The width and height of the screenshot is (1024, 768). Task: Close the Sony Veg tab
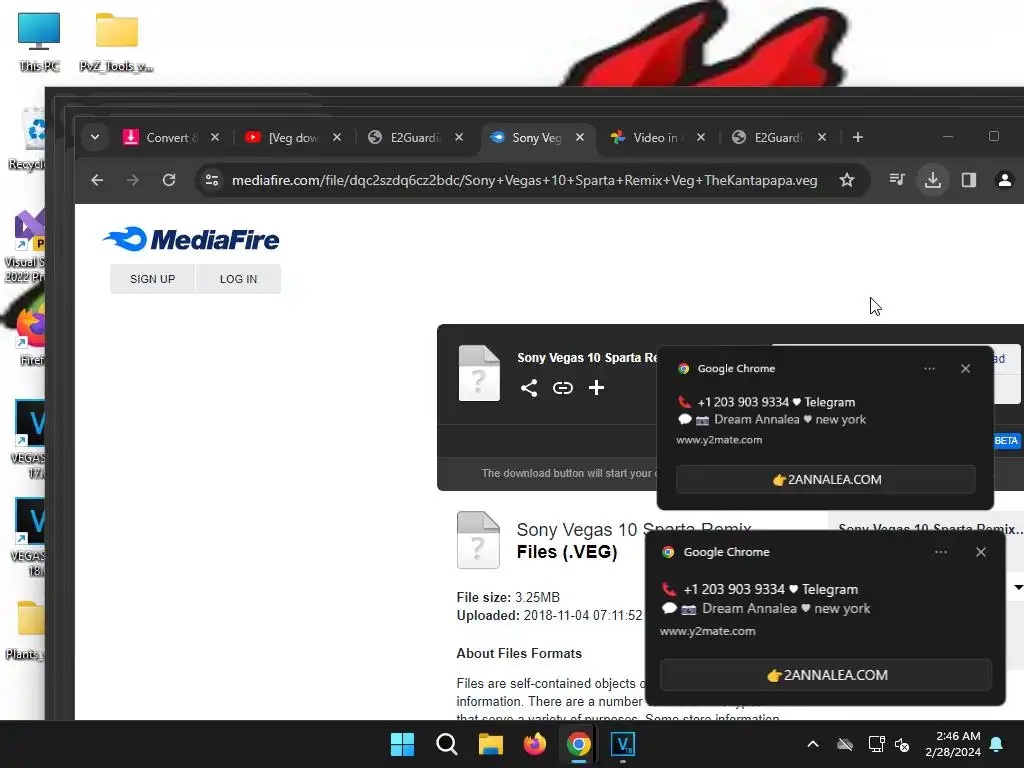(579, 137)
